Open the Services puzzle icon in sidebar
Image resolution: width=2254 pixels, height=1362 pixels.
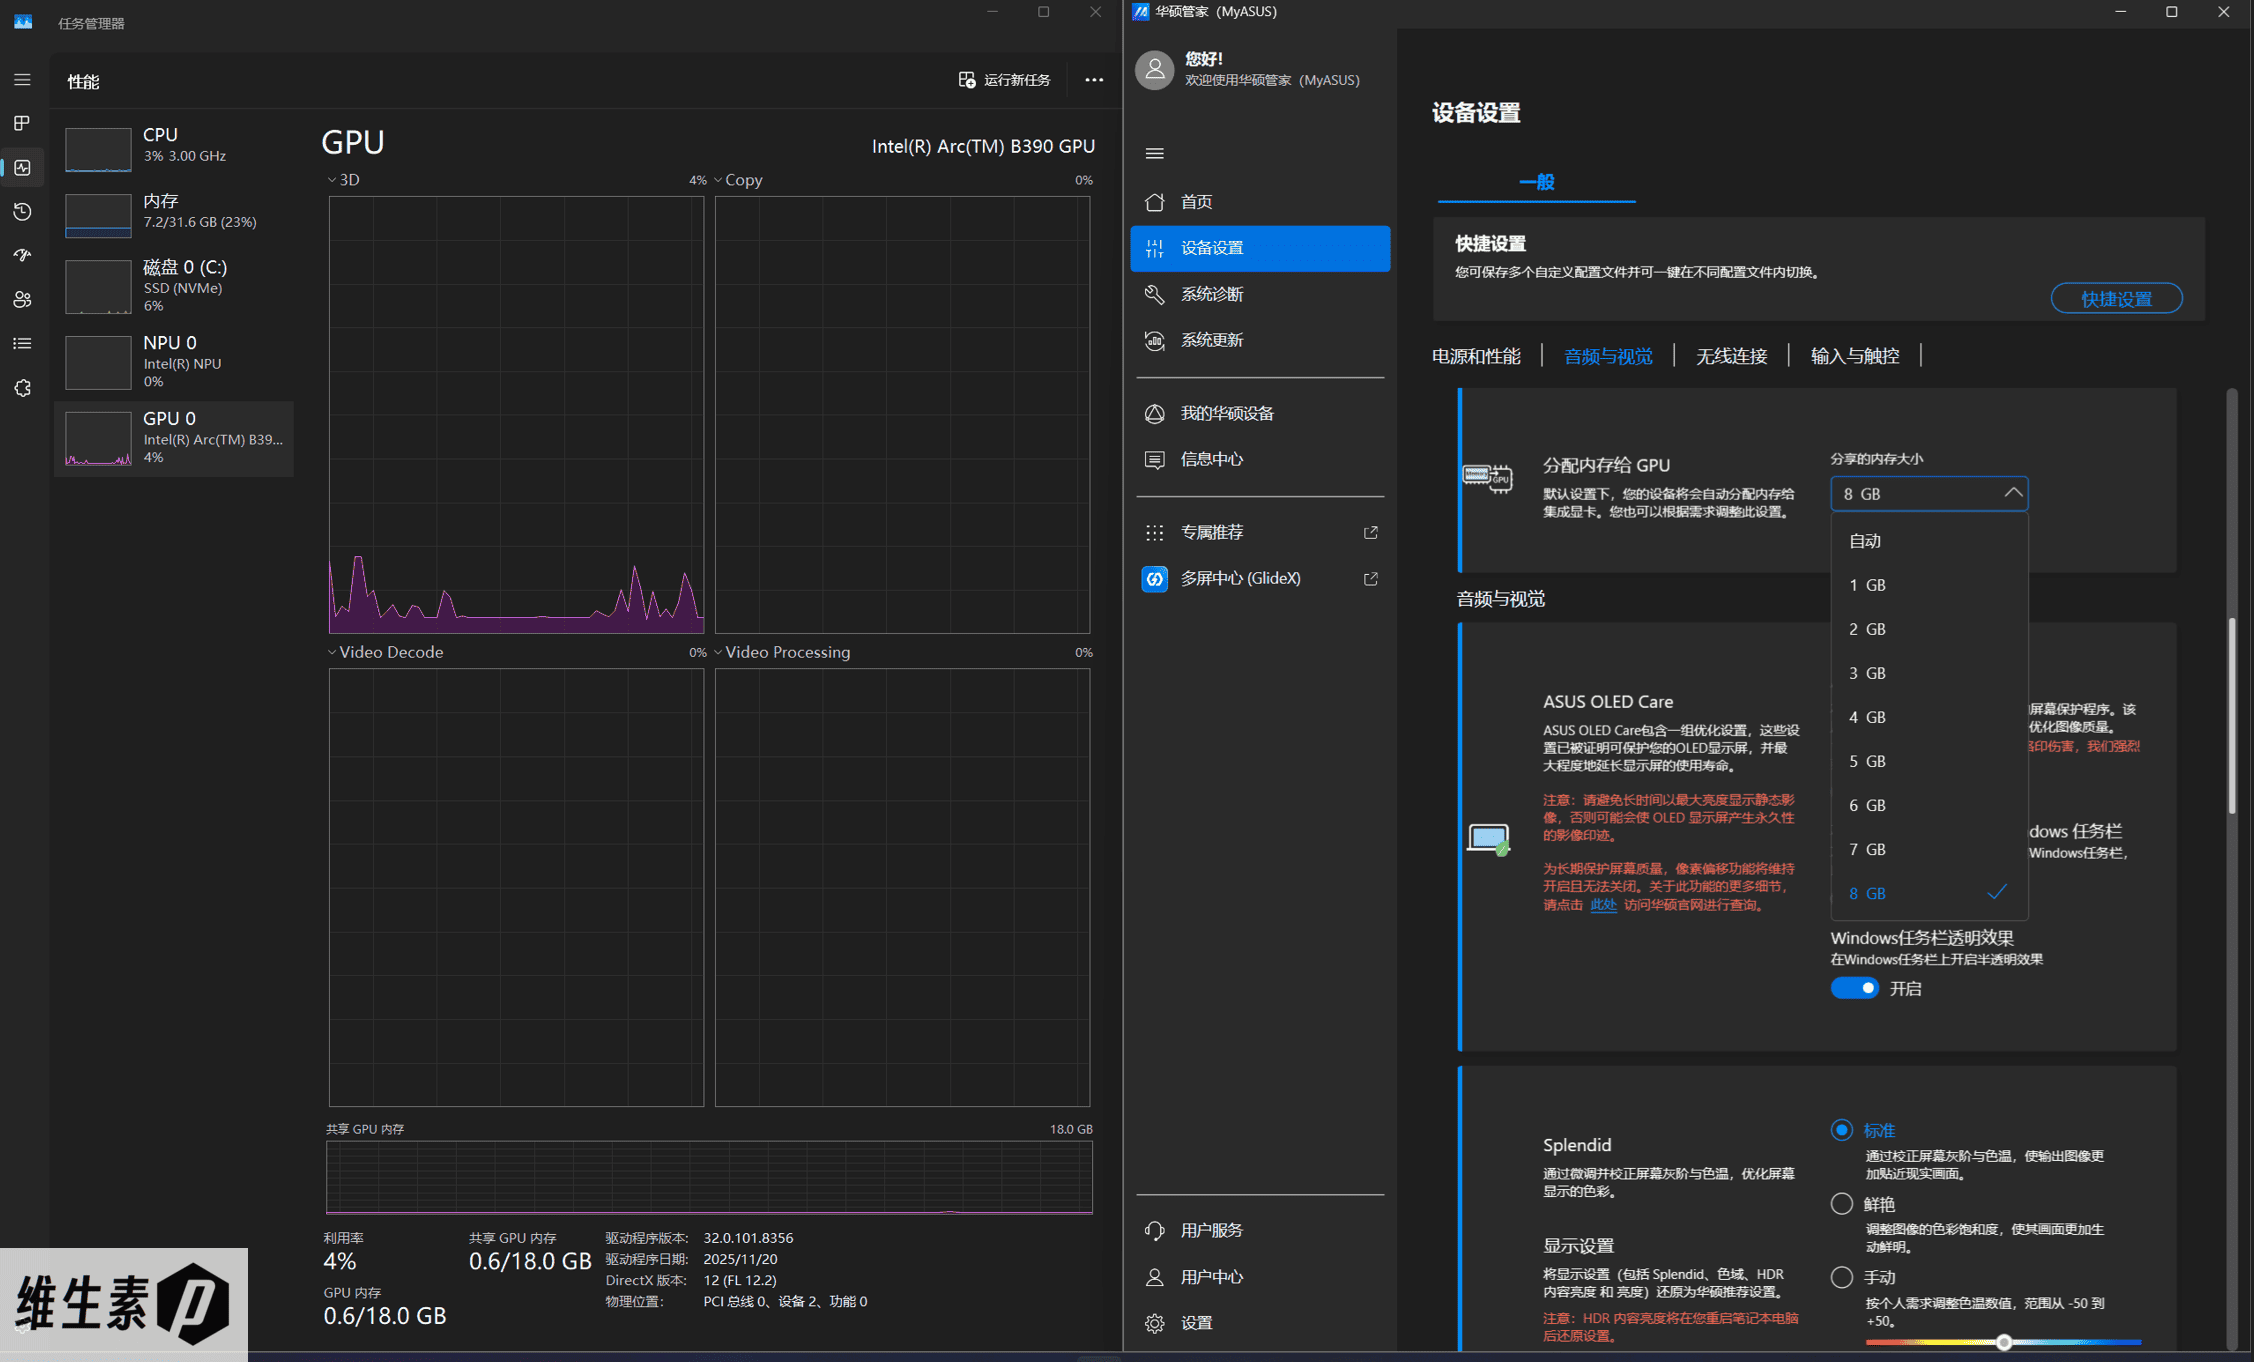(22, 388)
